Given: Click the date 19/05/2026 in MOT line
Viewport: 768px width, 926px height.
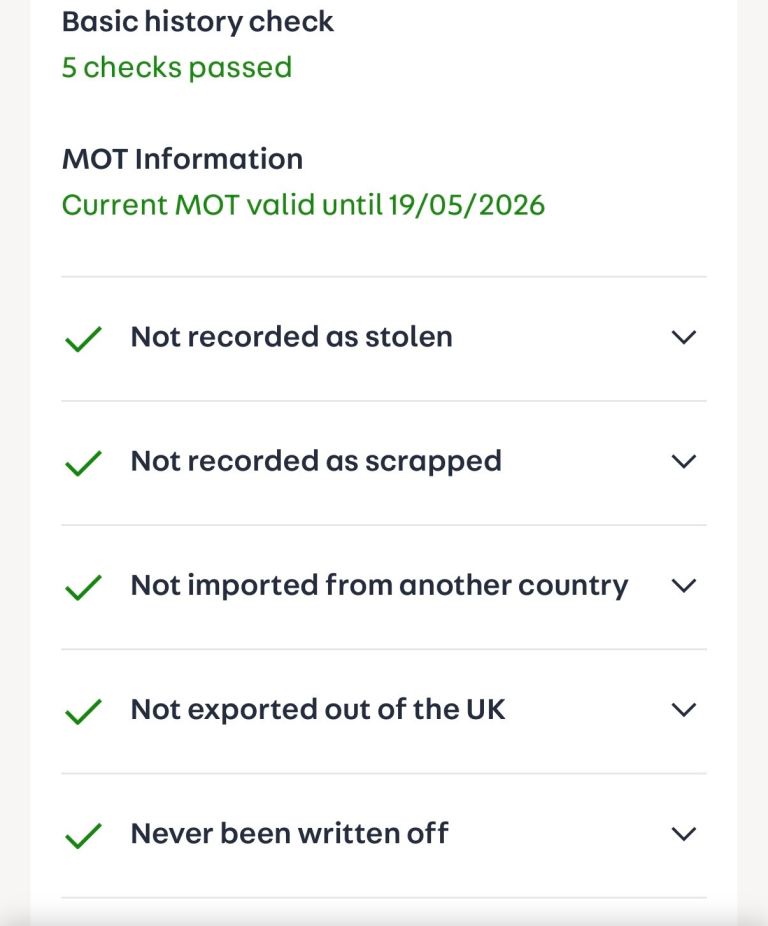Looking at the screenshot, I should pyautogui.click(x=467, y=205).
